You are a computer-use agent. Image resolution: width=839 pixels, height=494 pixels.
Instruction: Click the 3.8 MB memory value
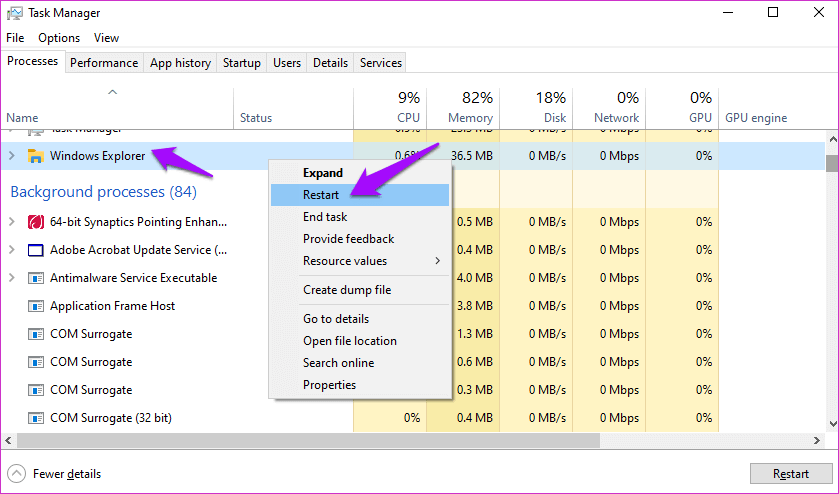point(475,306)
